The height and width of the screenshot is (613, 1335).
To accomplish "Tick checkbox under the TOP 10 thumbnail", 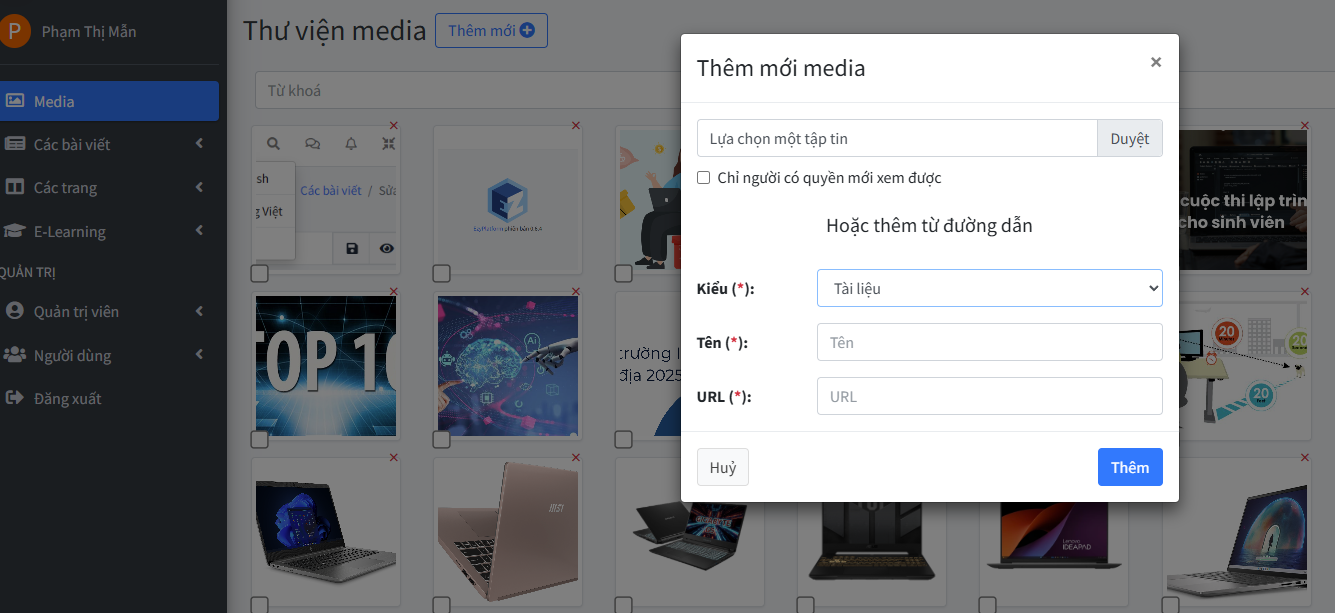I will pos(259,440).
